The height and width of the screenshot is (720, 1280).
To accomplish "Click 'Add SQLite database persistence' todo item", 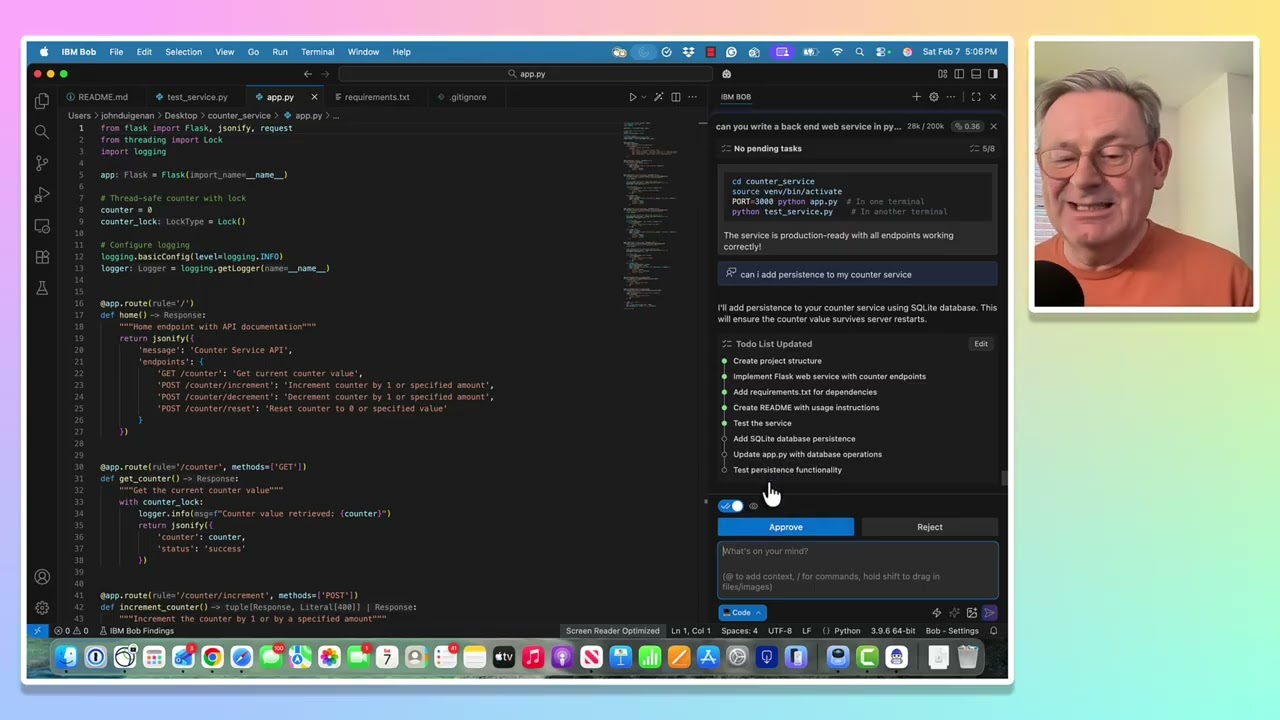I will pyautogui.click(x=794, y=439).
